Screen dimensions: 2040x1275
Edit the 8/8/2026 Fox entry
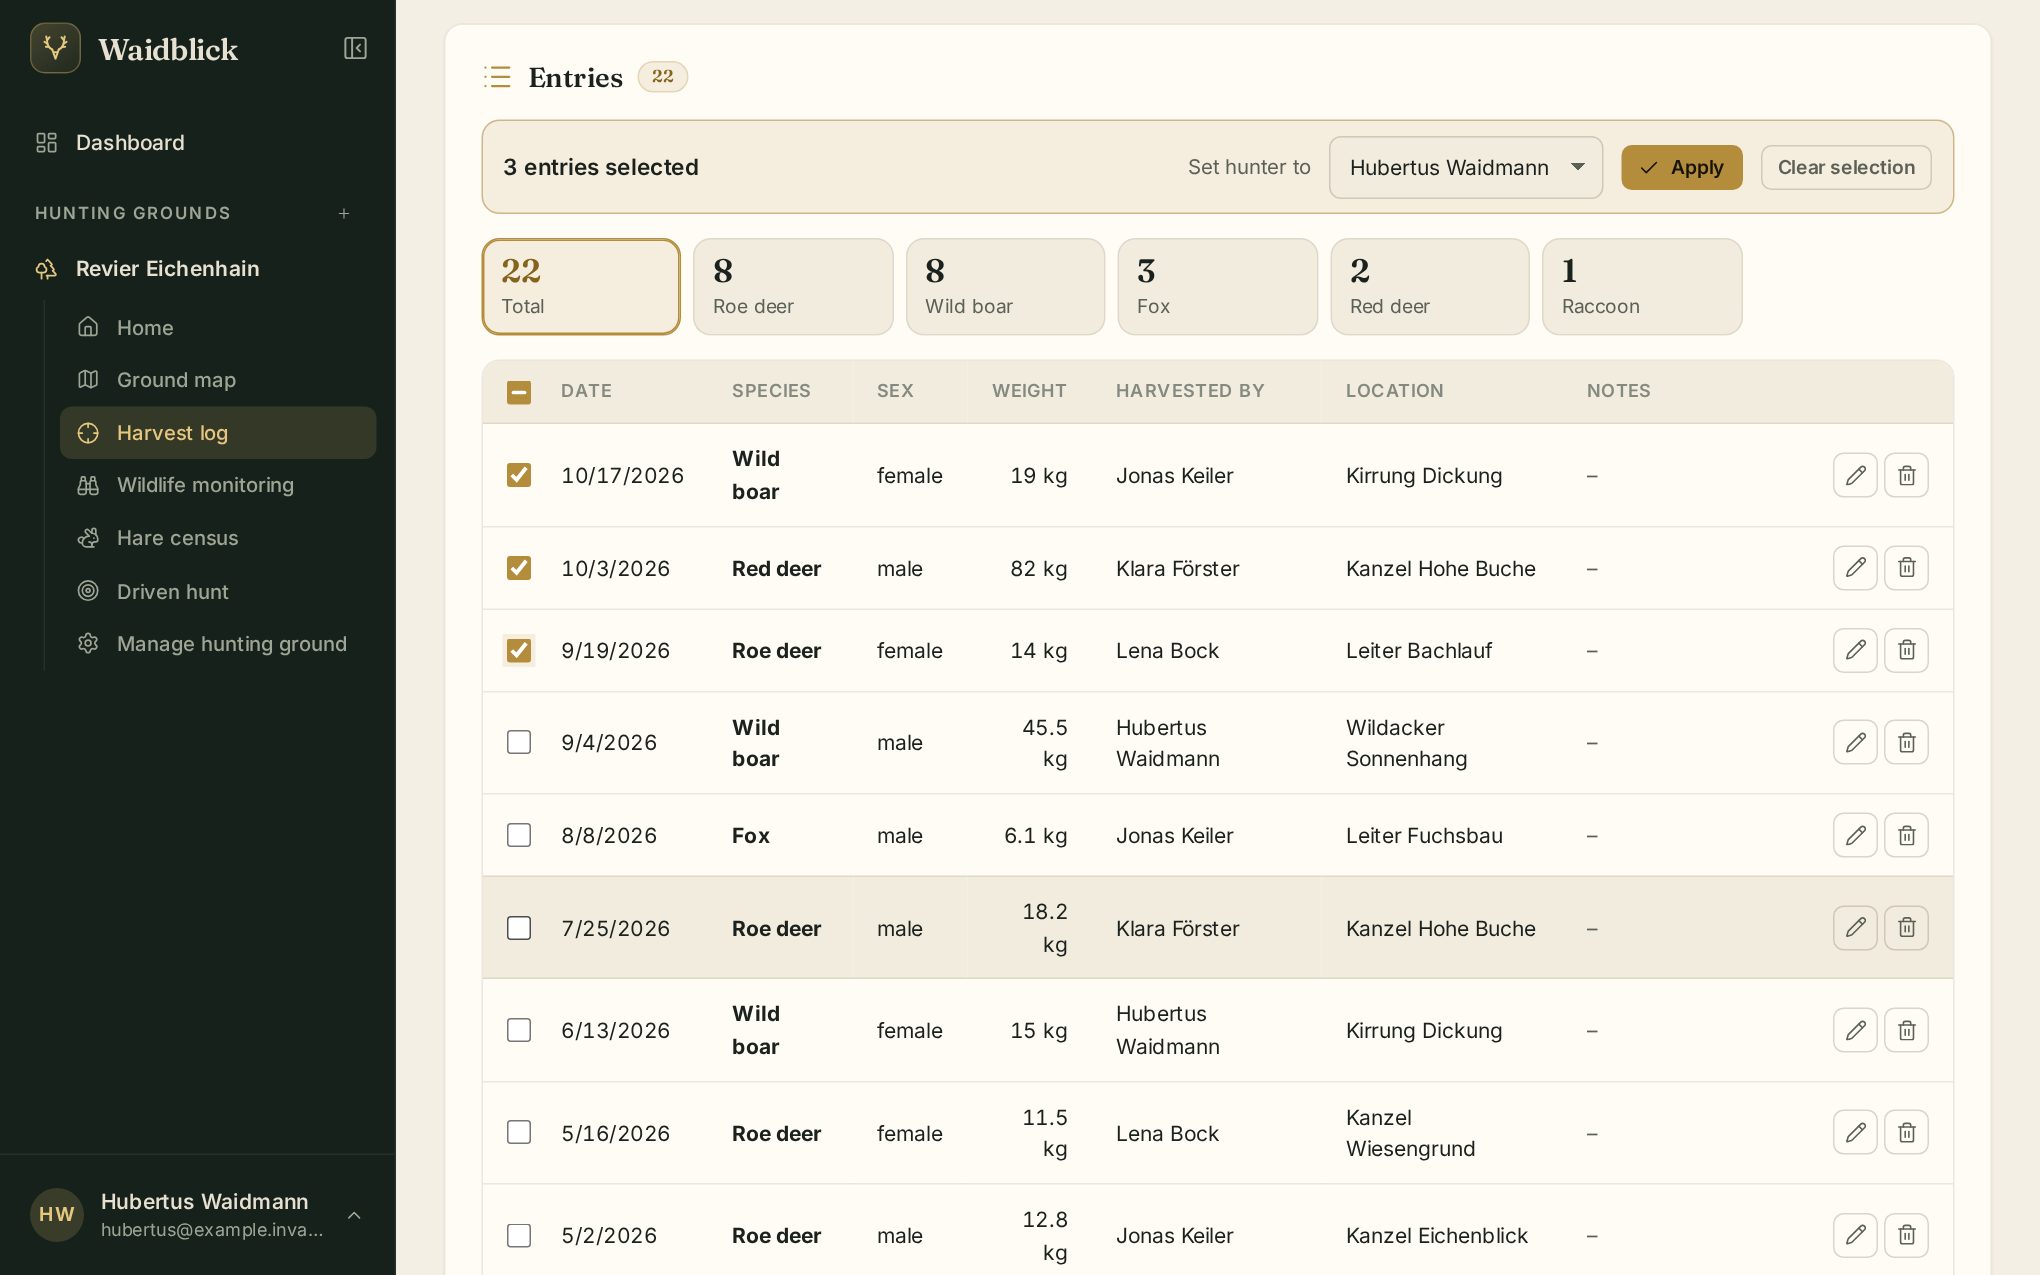click(x=1855, y=835)
